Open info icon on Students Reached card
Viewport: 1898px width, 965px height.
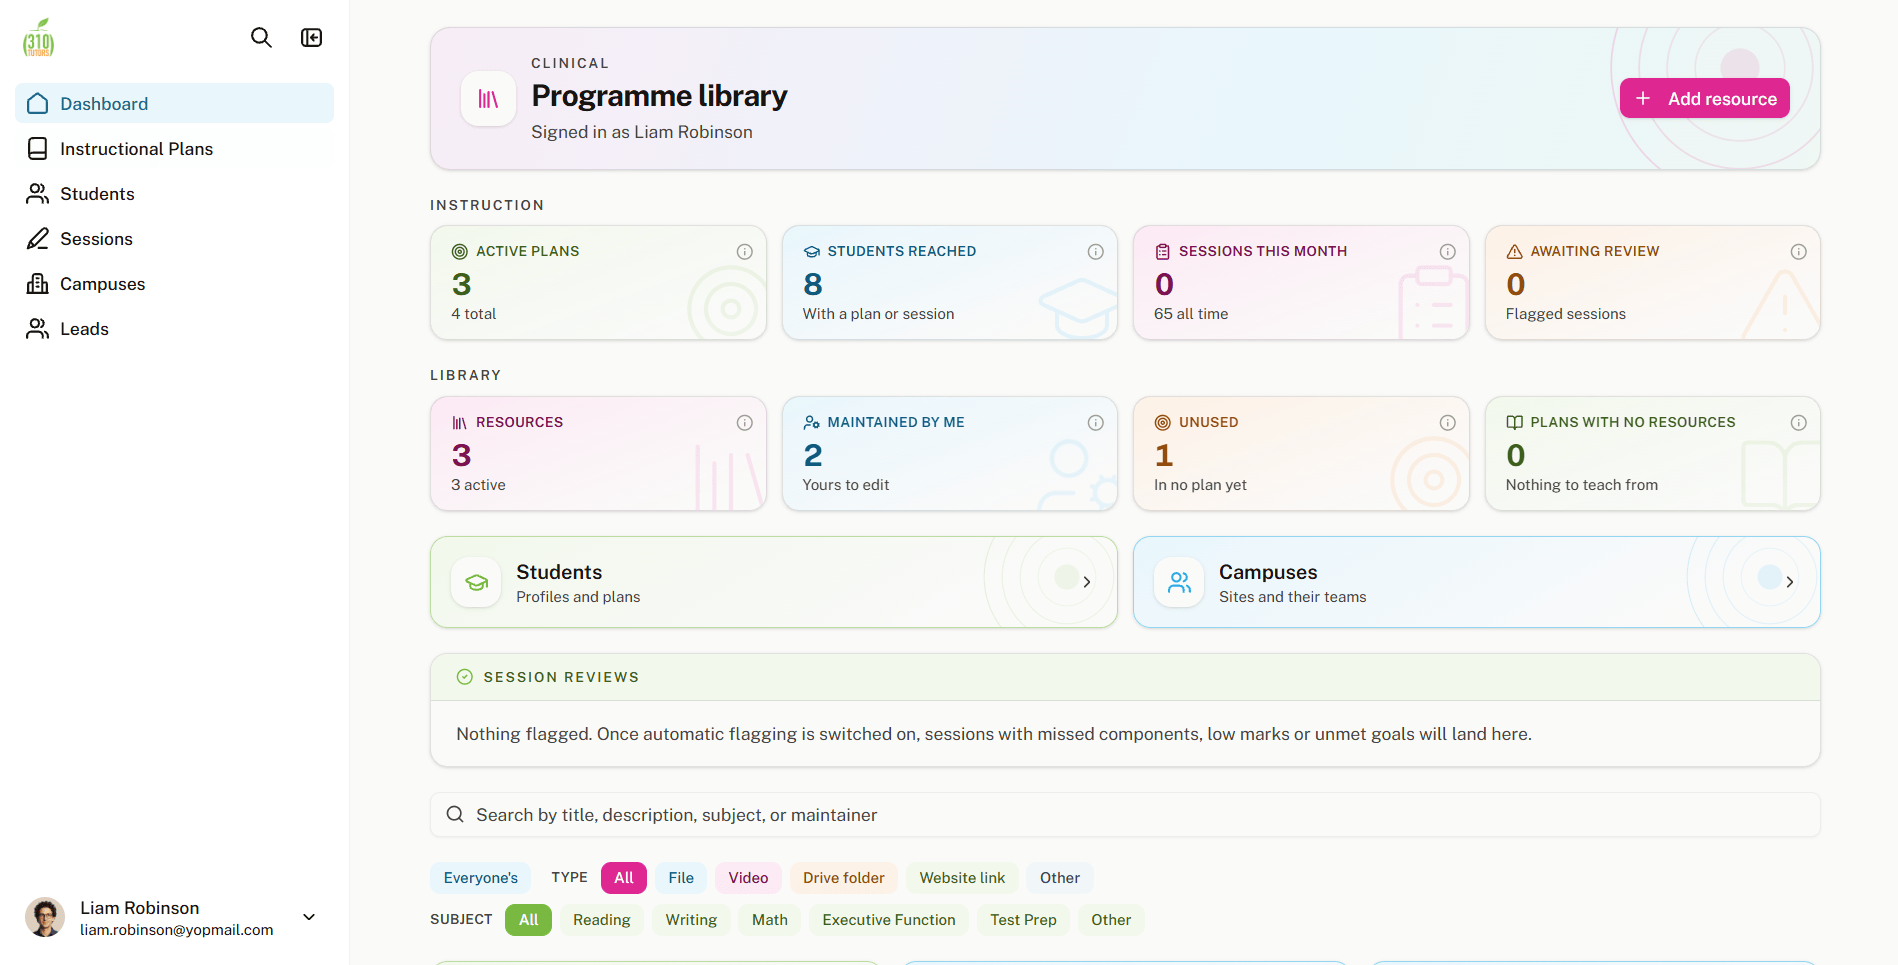click(x=1096, y=252)
